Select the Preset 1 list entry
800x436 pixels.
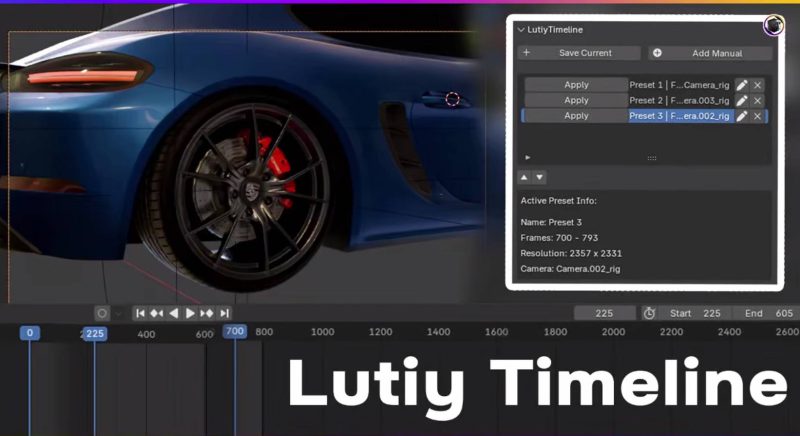point(680,85)
